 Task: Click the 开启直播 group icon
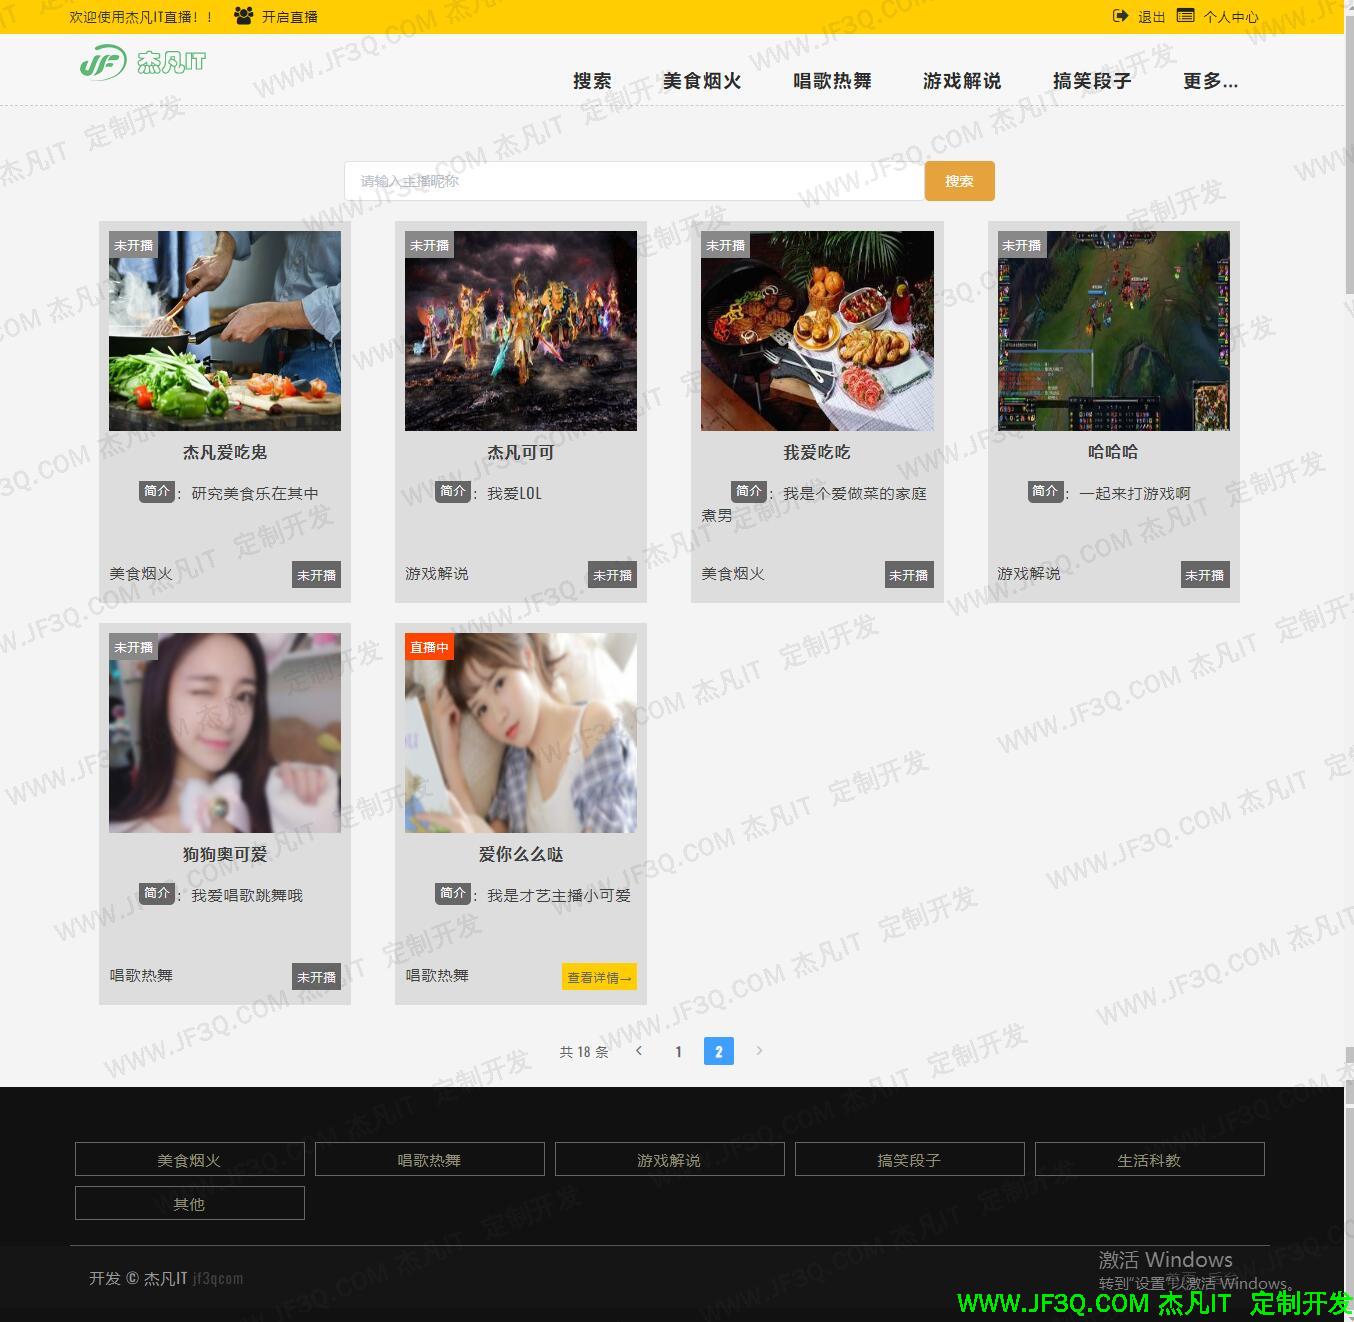click(x=243, y=16)
